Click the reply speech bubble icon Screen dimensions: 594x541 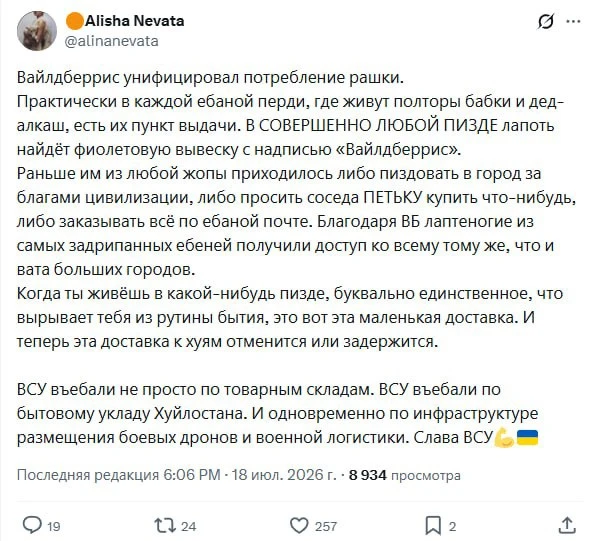[32, 525]
